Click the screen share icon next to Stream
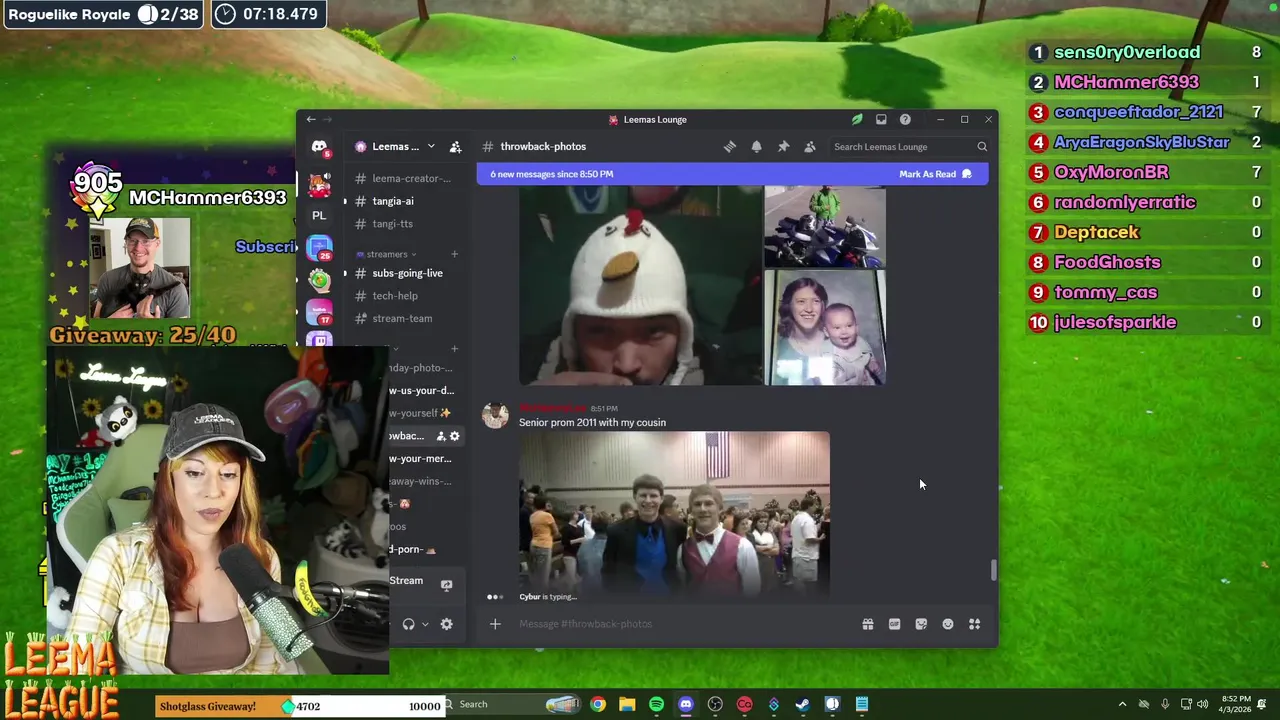 pyautogui.click(x=447, y=585)
